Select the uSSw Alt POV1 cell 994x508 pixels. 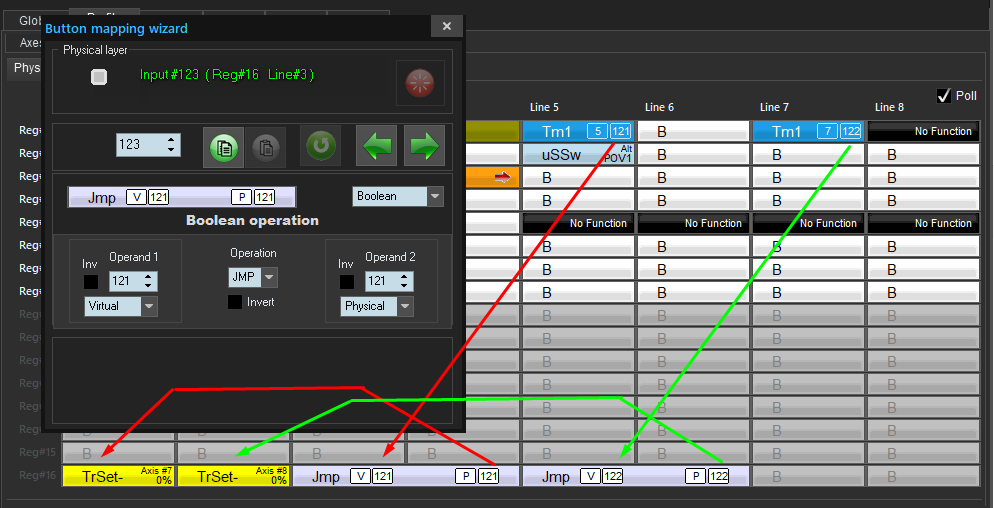(x=578, y=154)
